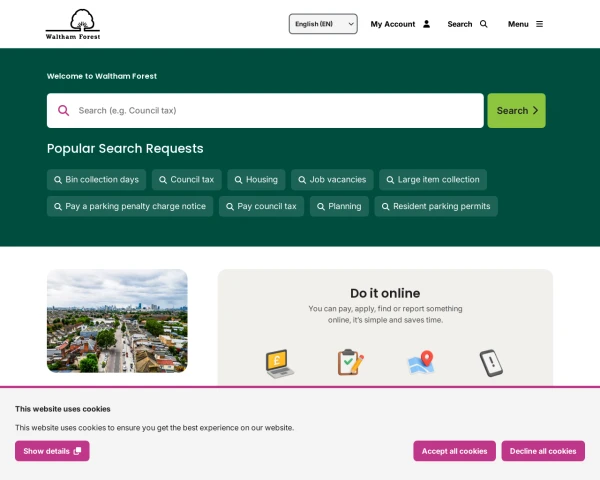
Task: Click the Waltham Forest tree logo
Action: [x=73, y=24]
